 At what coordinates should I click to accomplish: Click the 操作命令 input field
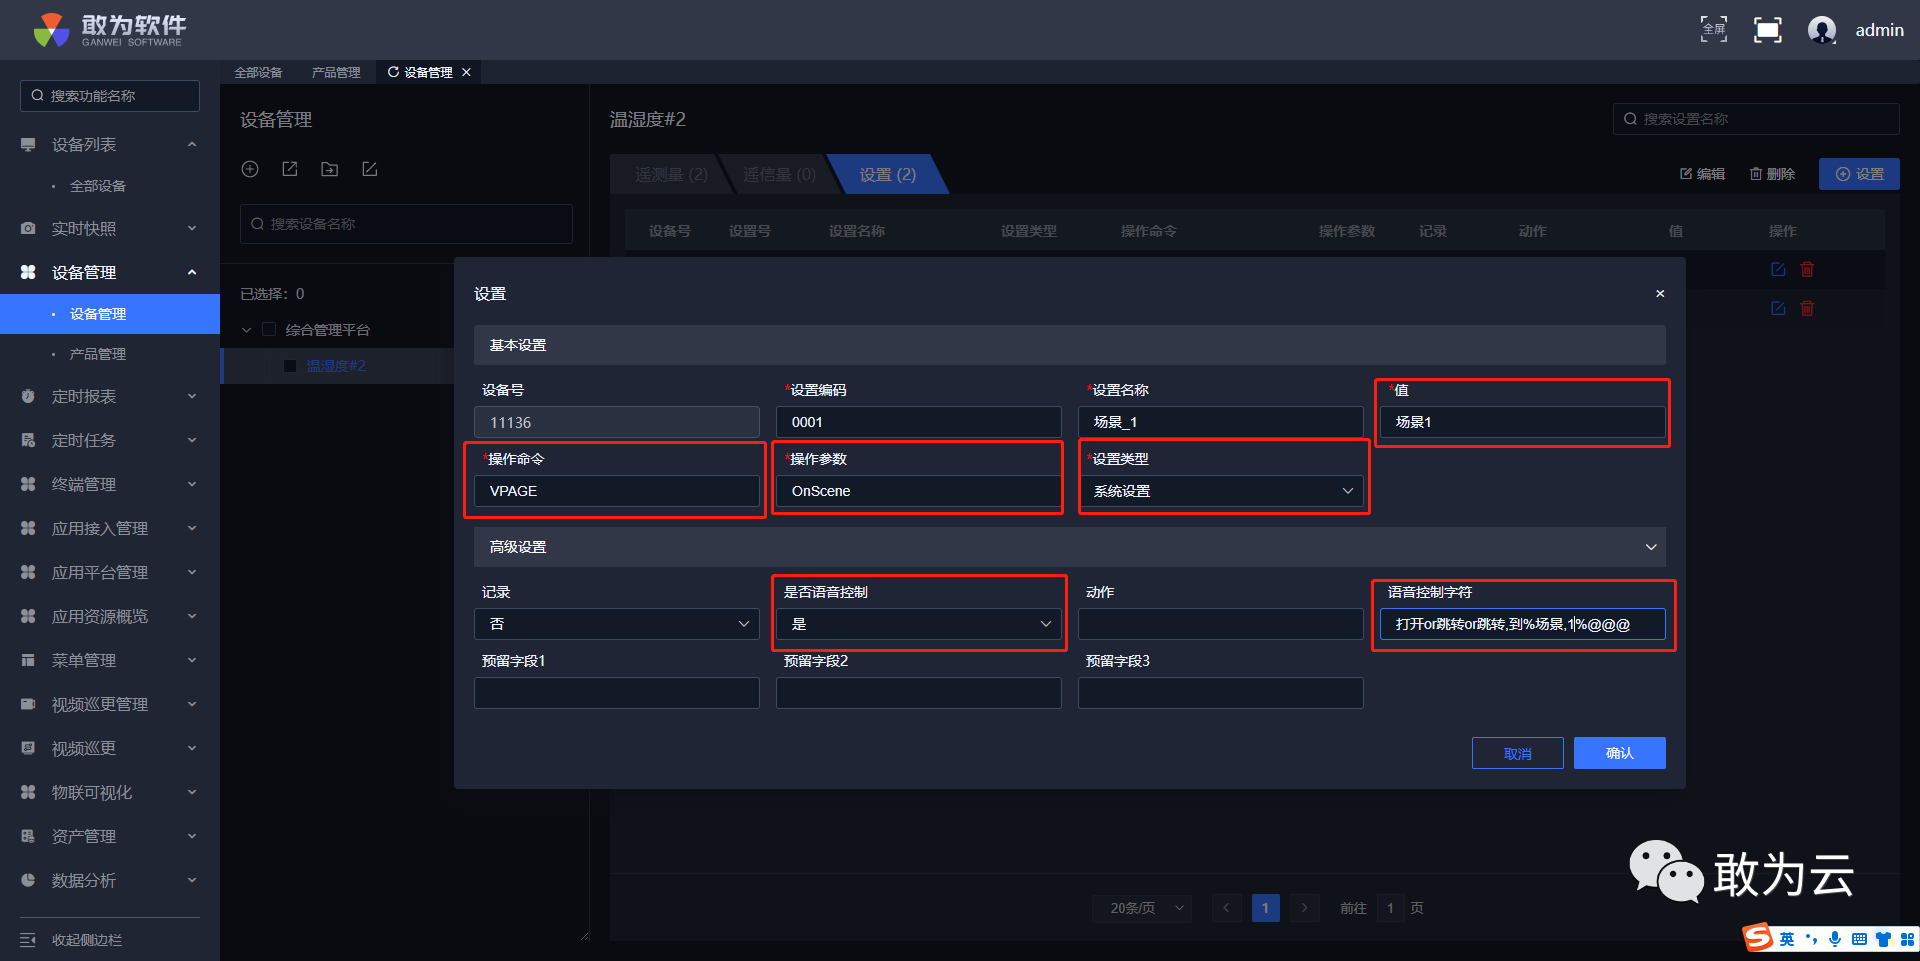point(617,491)
